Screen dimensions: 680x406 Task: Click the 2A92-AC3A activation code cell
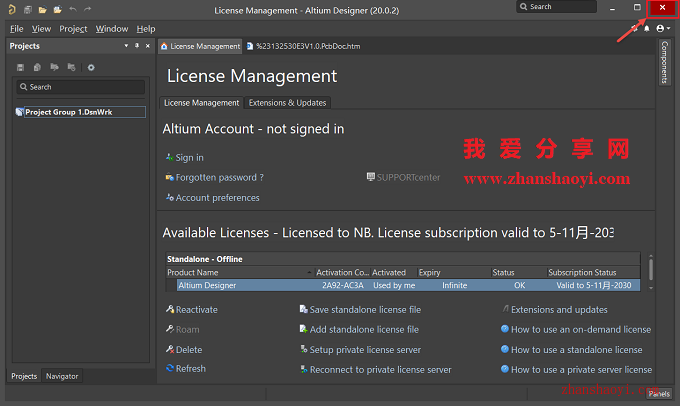343,285
